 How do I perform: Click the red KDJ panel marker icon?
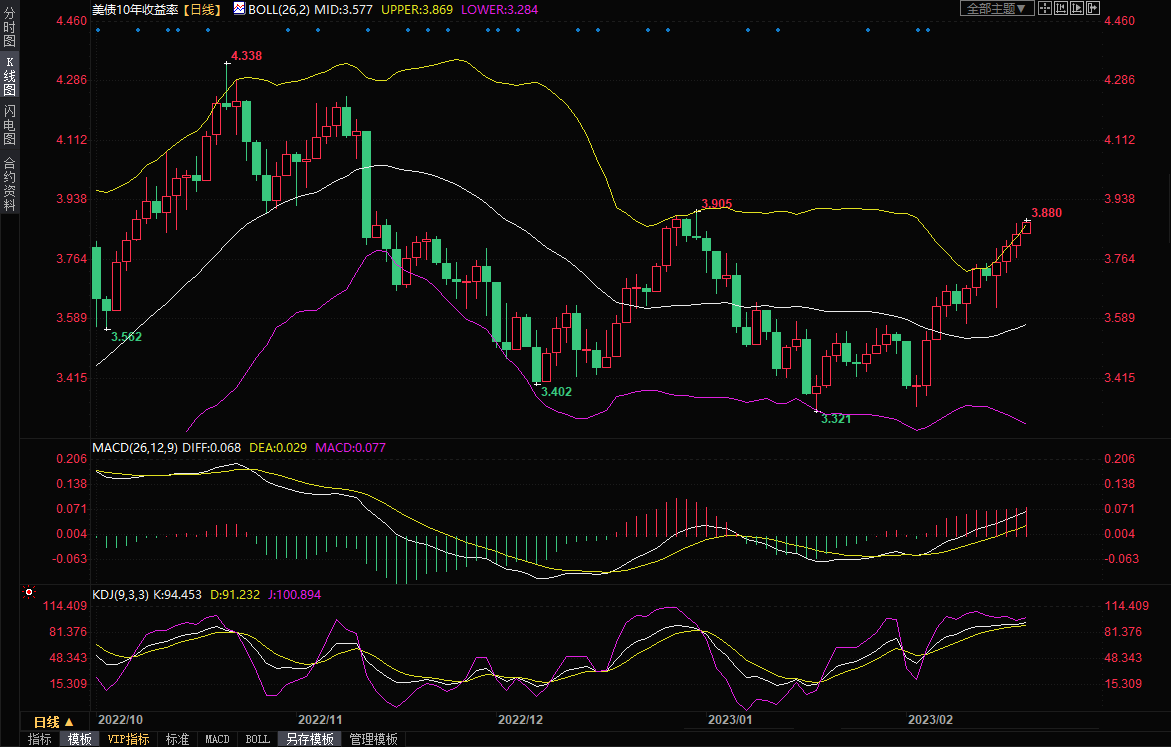coord(29,592)
